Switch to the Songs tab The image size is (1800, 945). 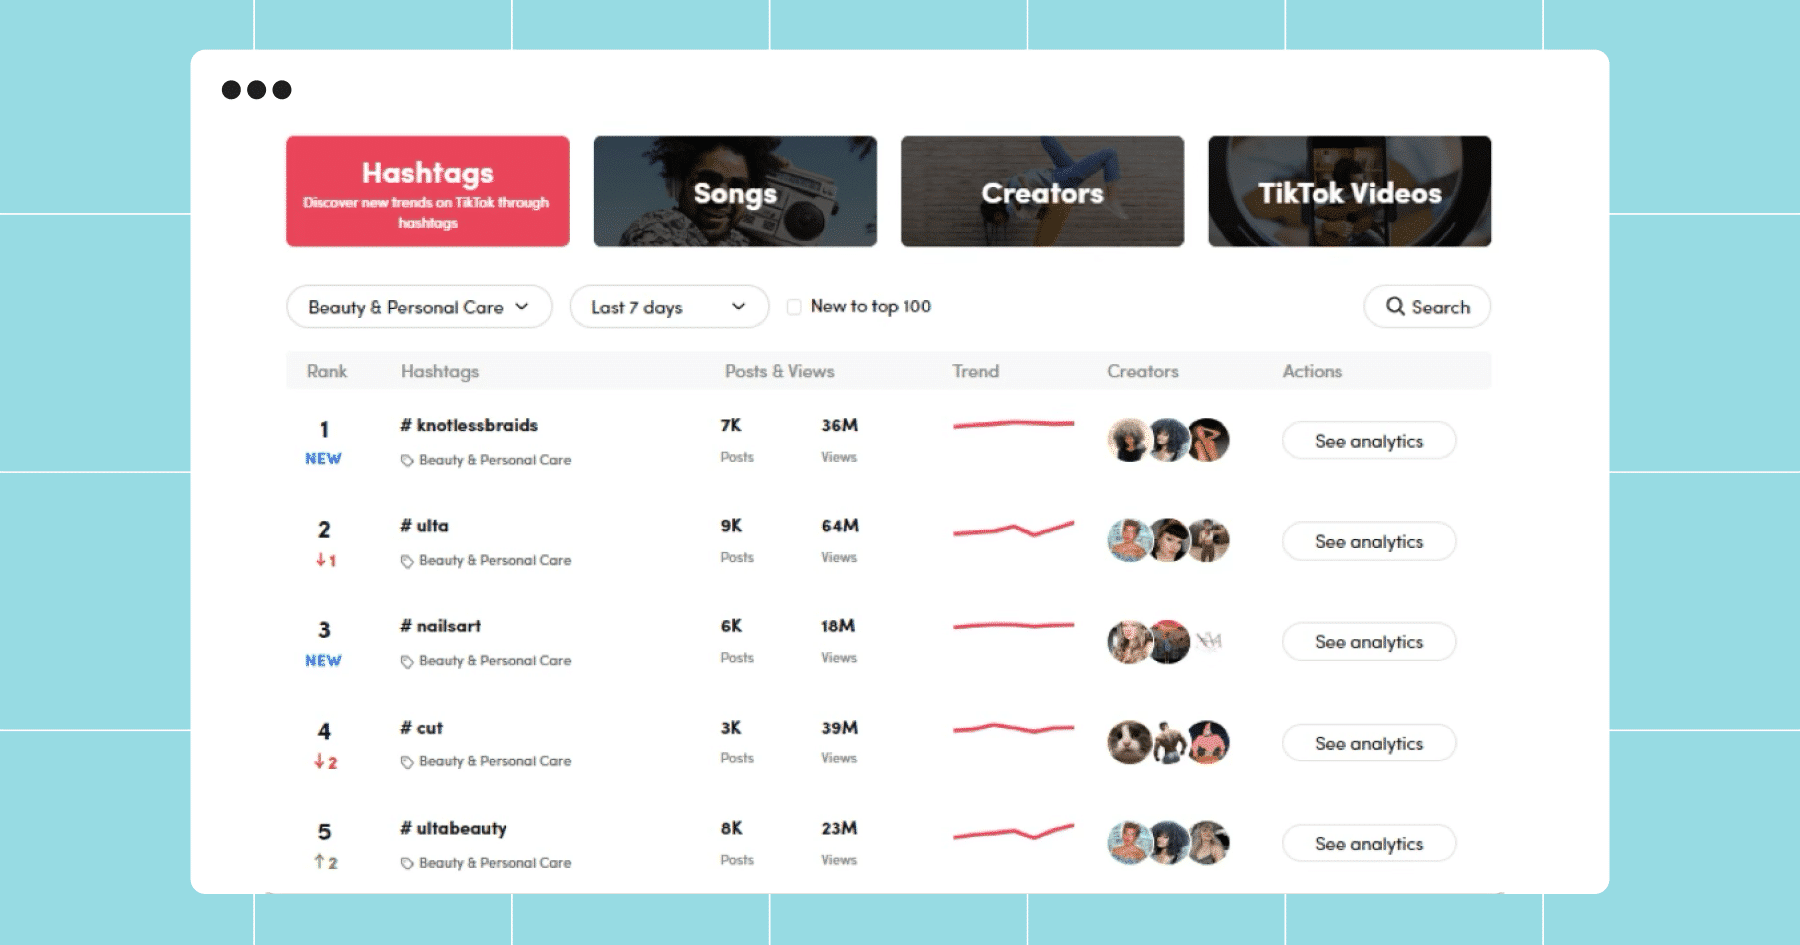(735, 191)
